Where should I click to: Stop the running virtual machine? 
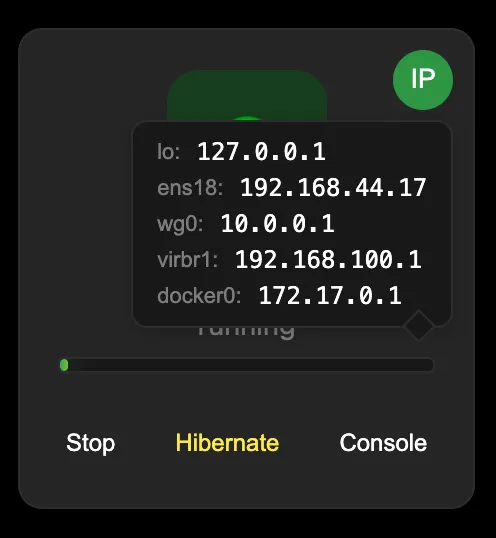click(x=91, y=443)
